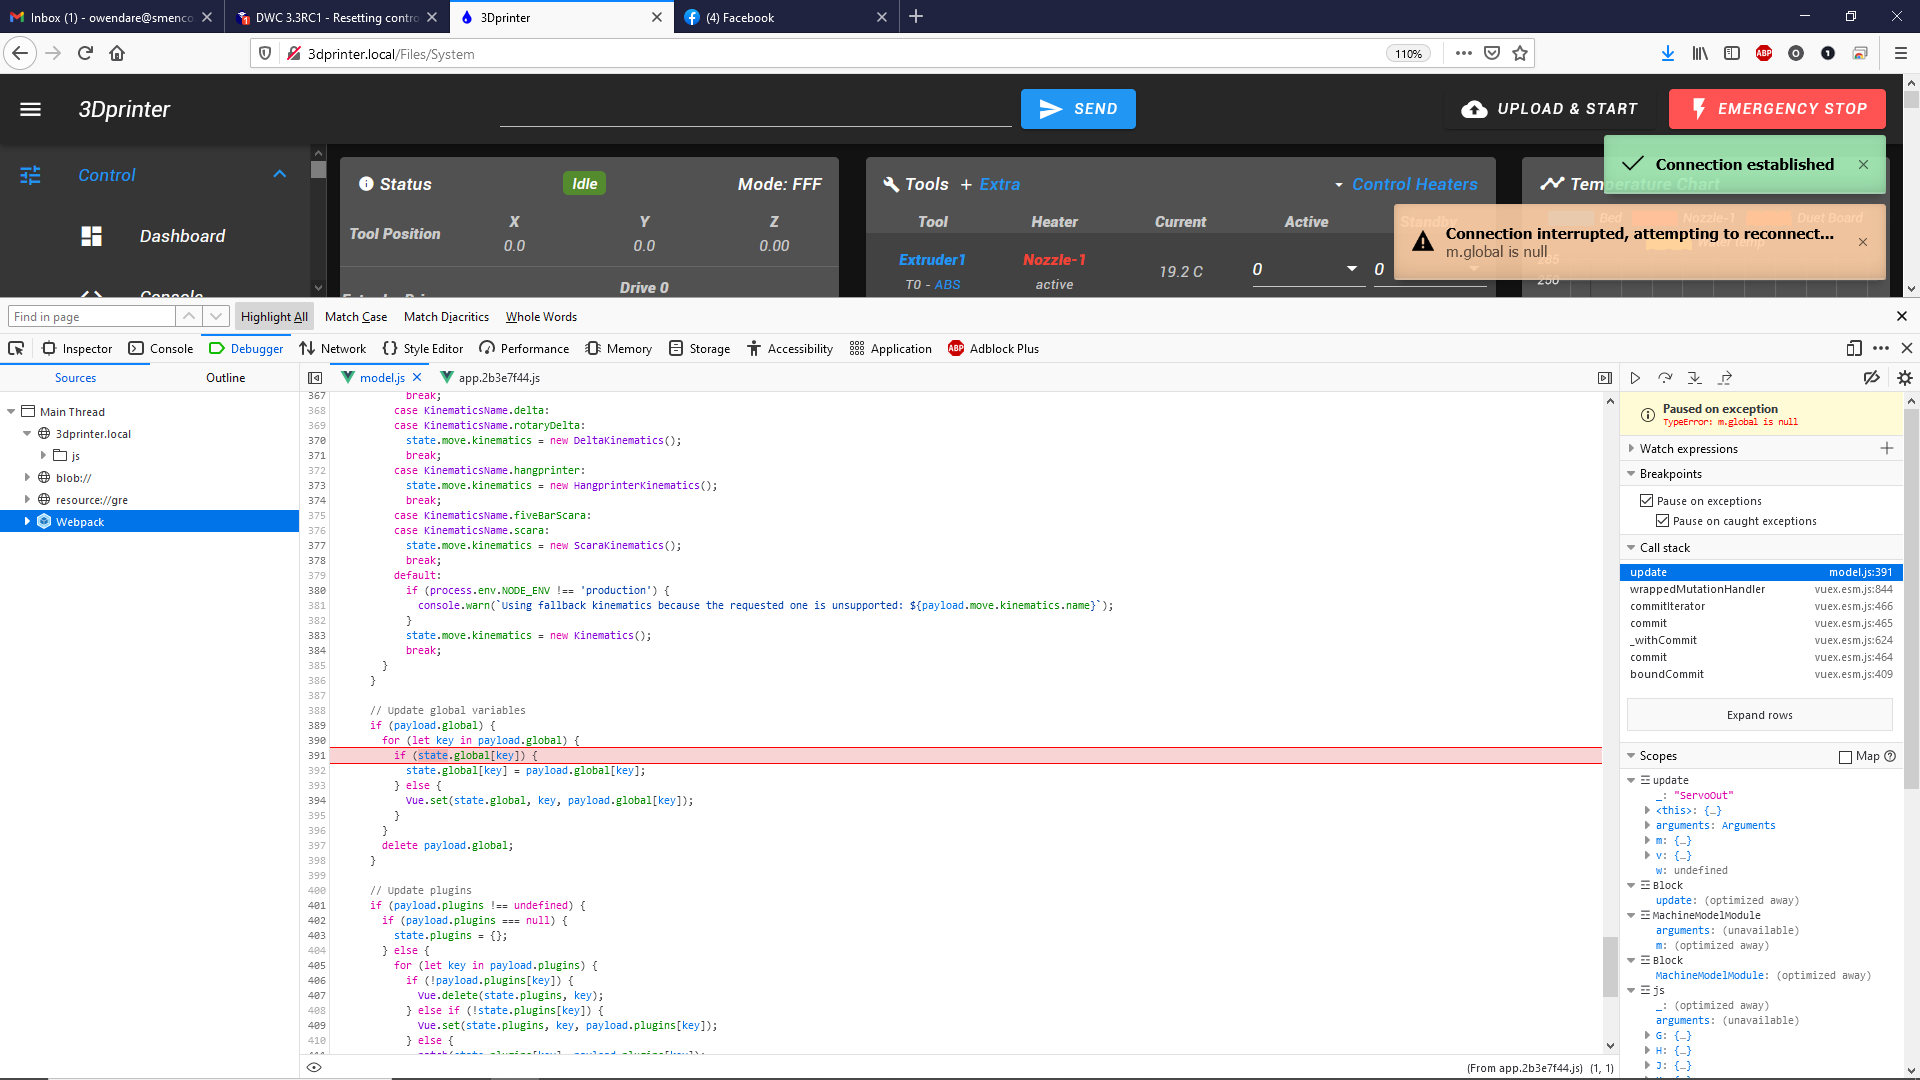Step over in the debugger

tap(1665, 378)
